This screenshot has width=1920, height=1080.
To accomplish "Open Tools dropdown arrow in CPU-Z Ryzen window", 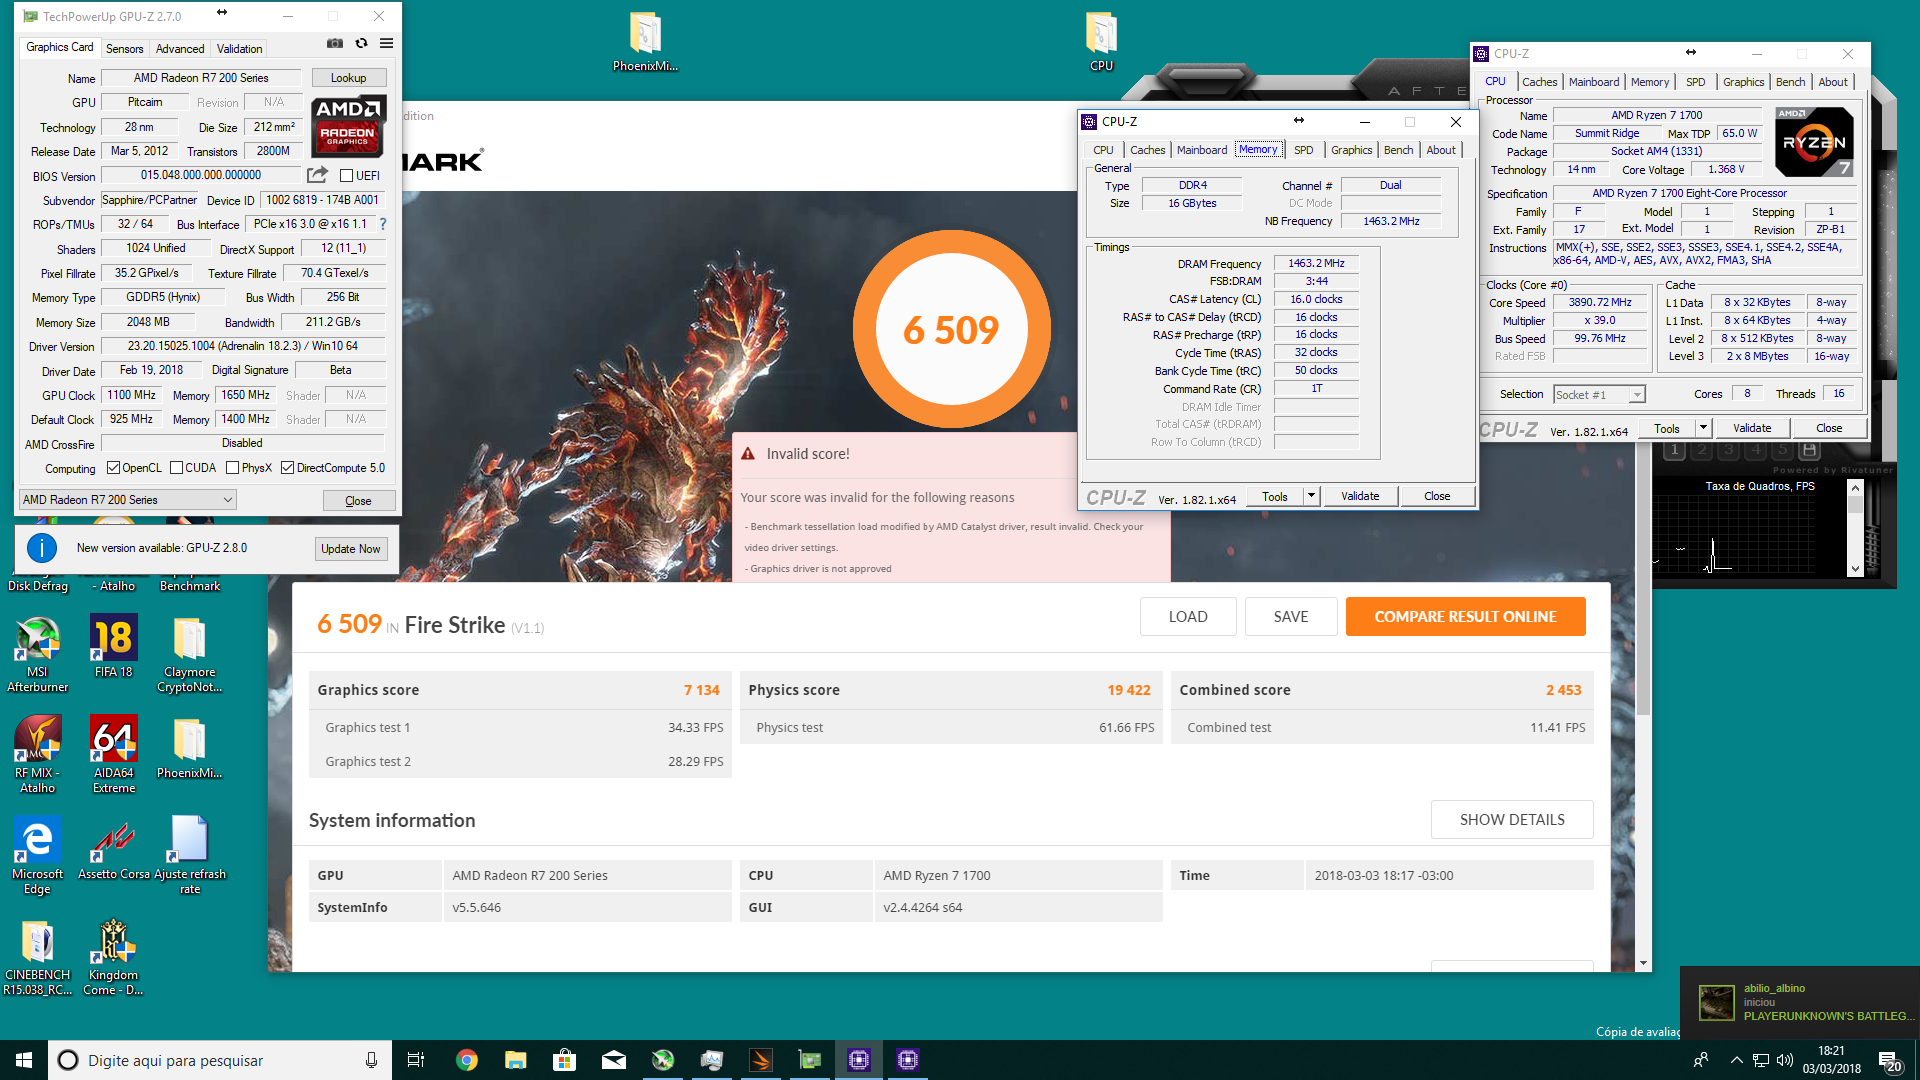I will tap(1702, 428).
